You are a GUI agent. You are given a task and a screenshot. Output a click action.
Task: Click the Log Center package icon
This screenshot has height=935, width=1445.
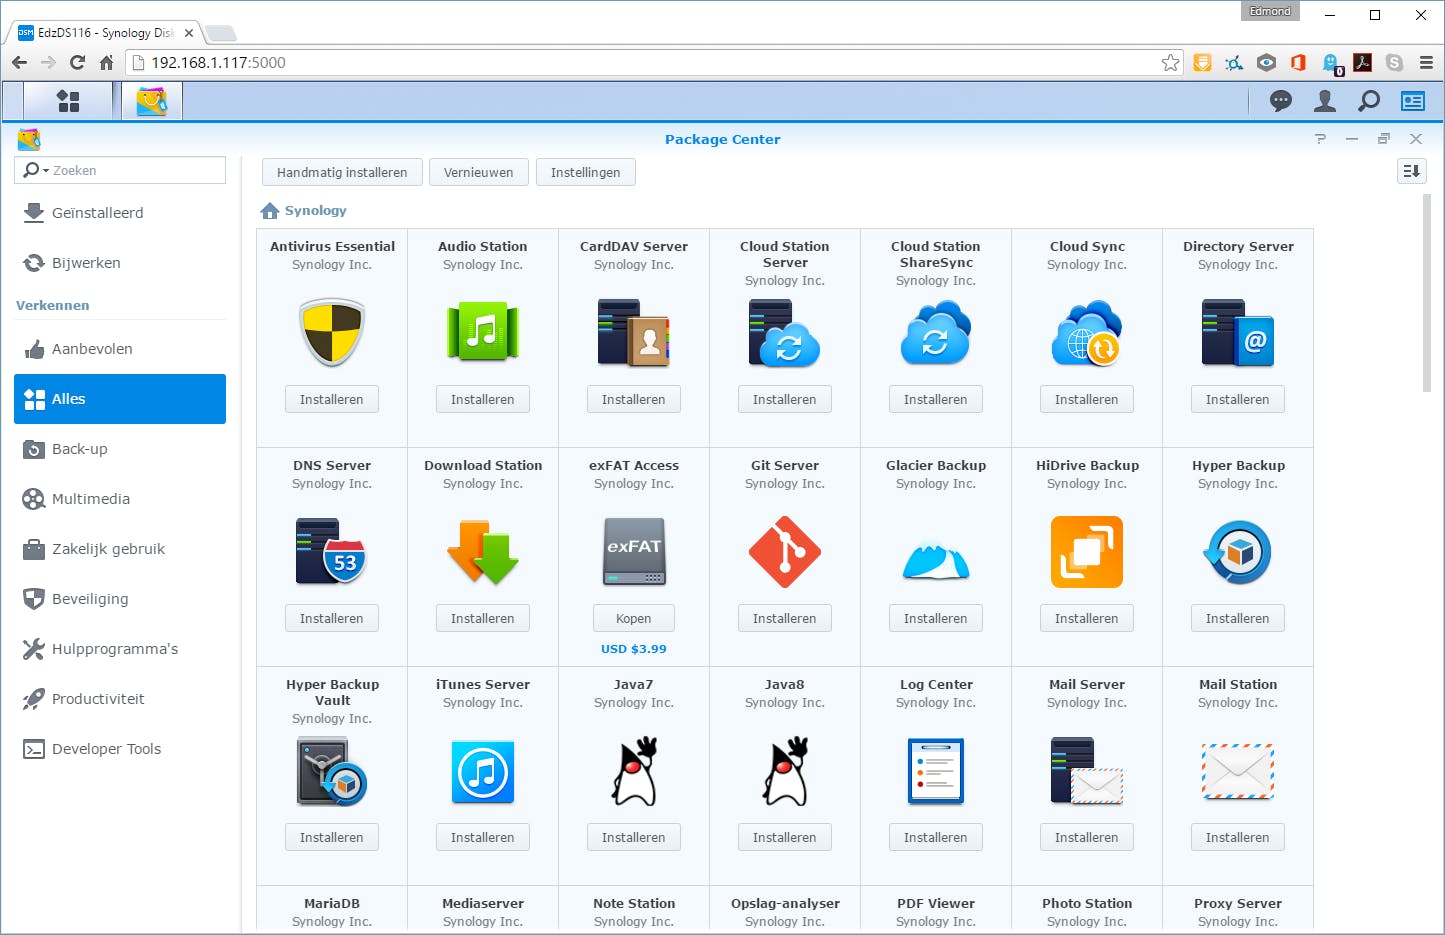pyautogui.click(x=936, y=771)
